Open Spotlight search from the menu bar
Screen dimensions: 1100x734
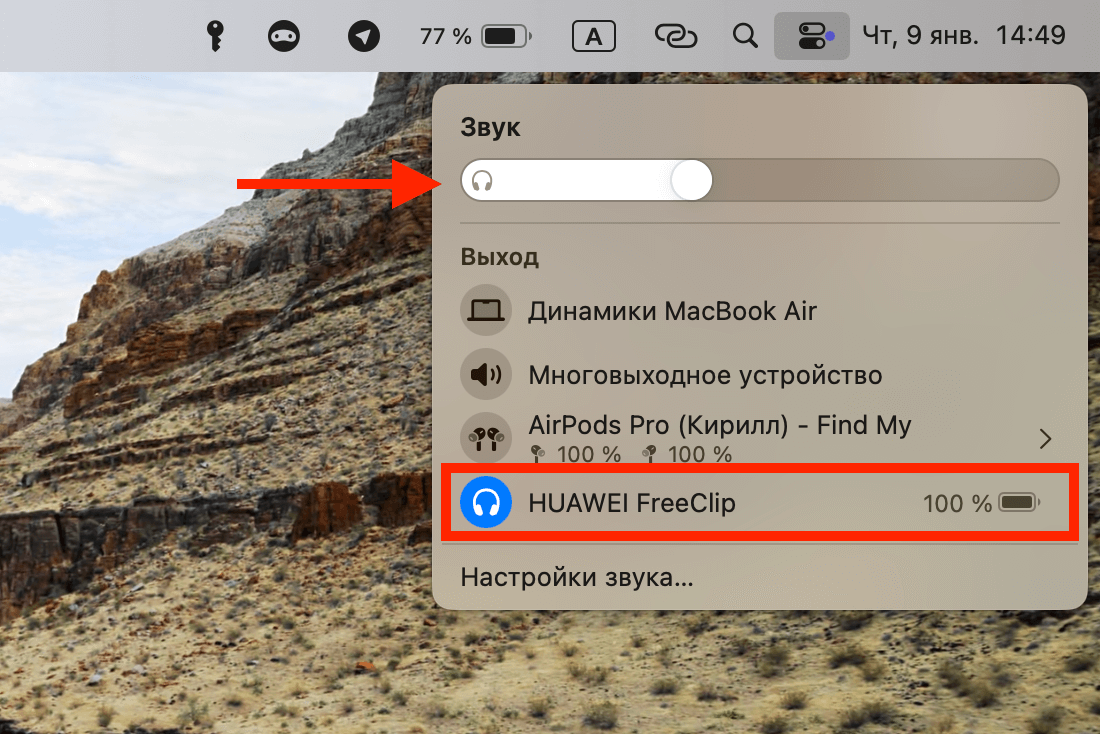click(x=745, y=35)
